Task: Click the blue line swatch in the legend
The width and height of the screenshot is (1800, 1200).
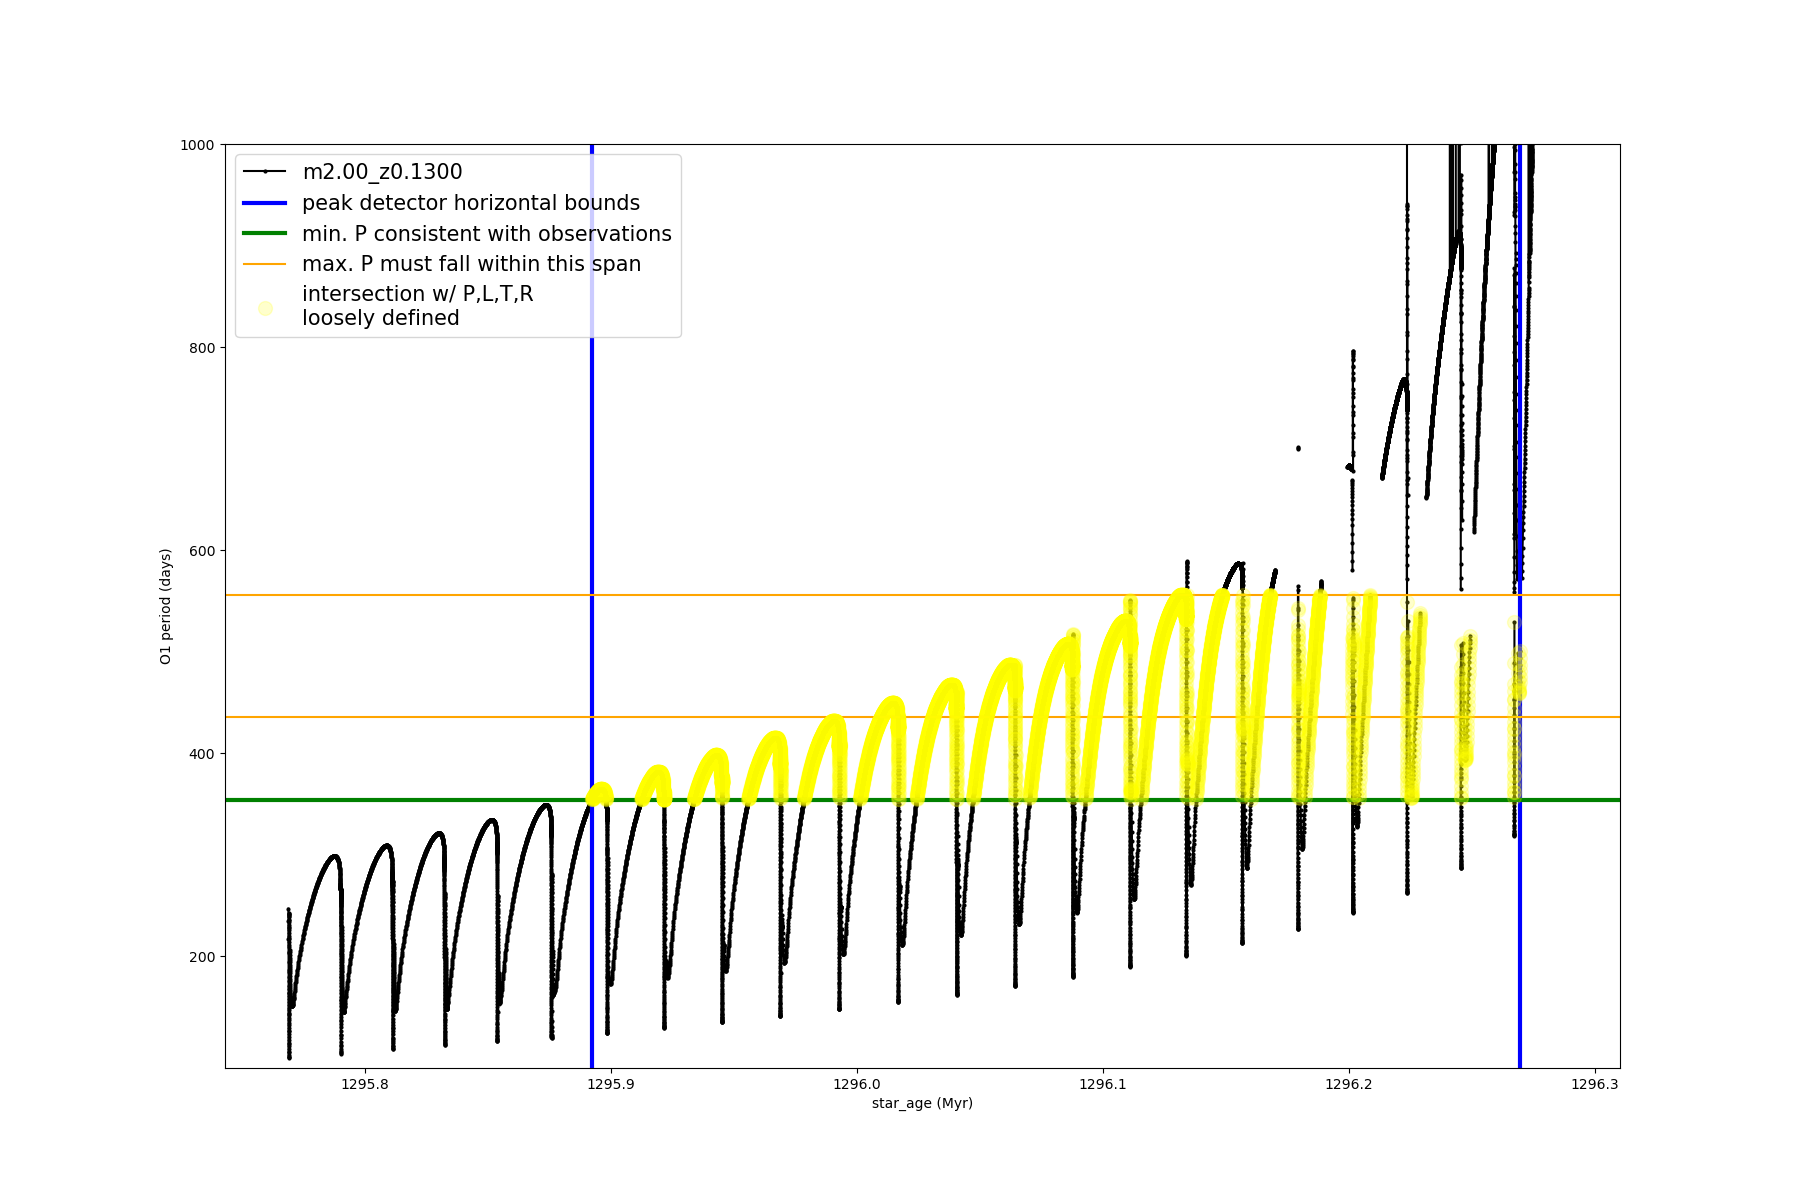Action: [265, 203]
